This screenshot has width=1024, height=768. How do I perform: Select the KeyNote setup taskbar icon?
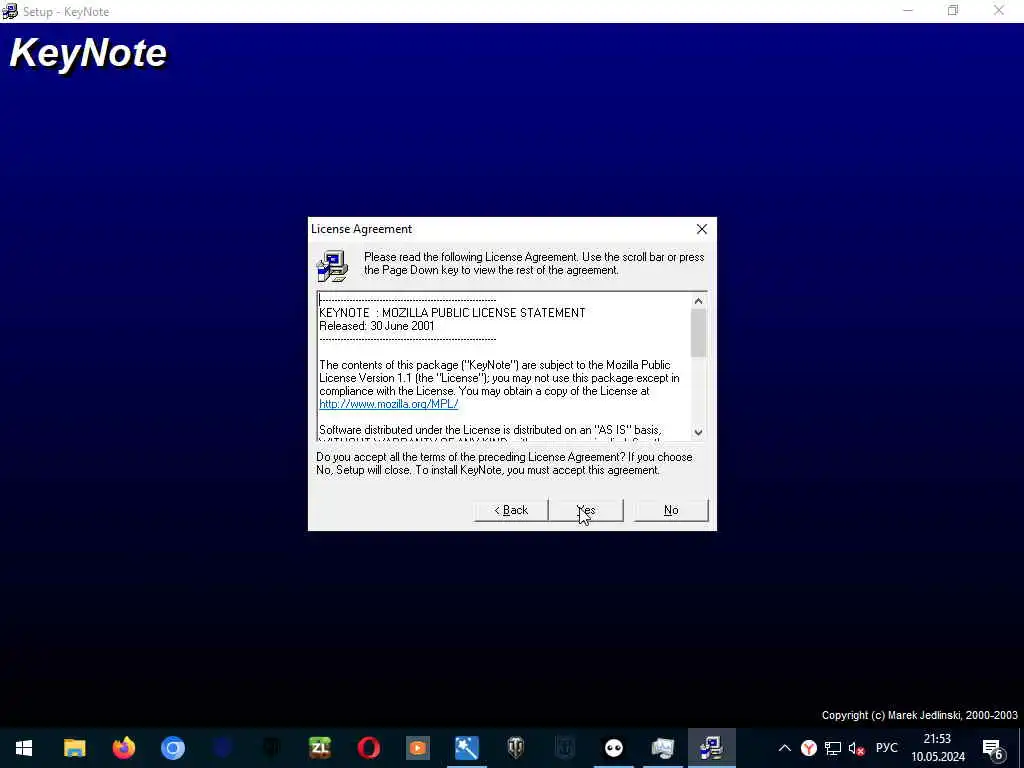712,748
